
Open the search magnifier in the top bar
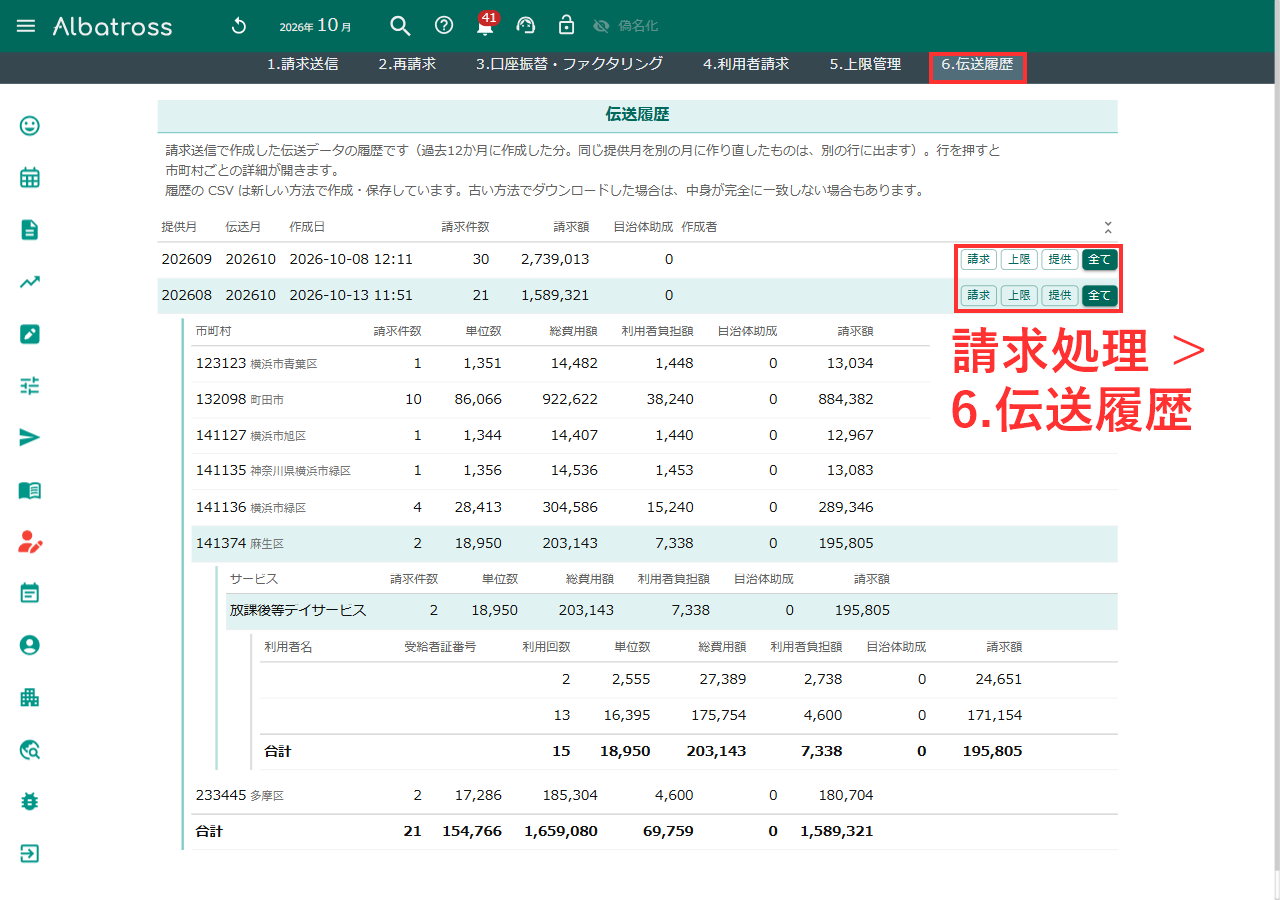tap(400, 26)
